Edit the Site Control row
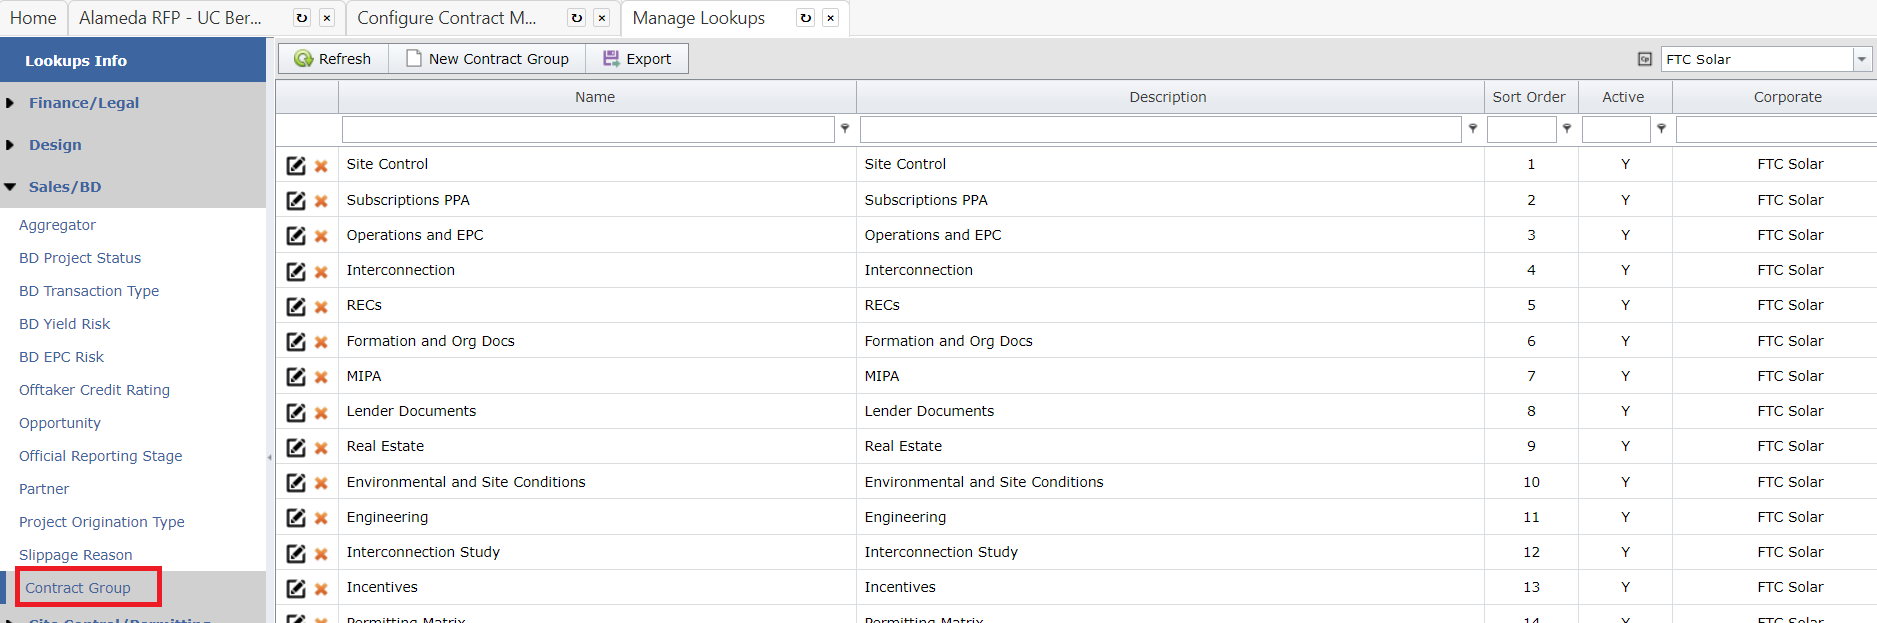Image resolution: width=1877 pixels, height=623 pixels. [x=296, y=165]
